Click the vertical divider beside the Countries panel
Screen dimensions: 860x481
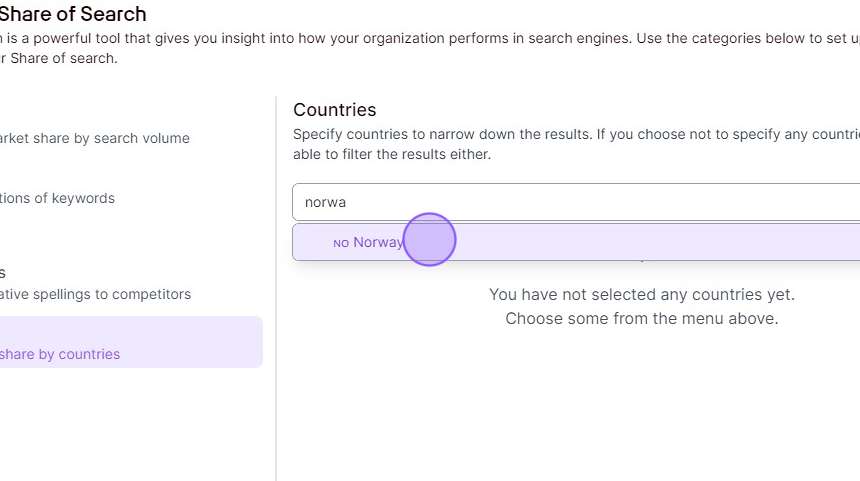coord(276,288)
